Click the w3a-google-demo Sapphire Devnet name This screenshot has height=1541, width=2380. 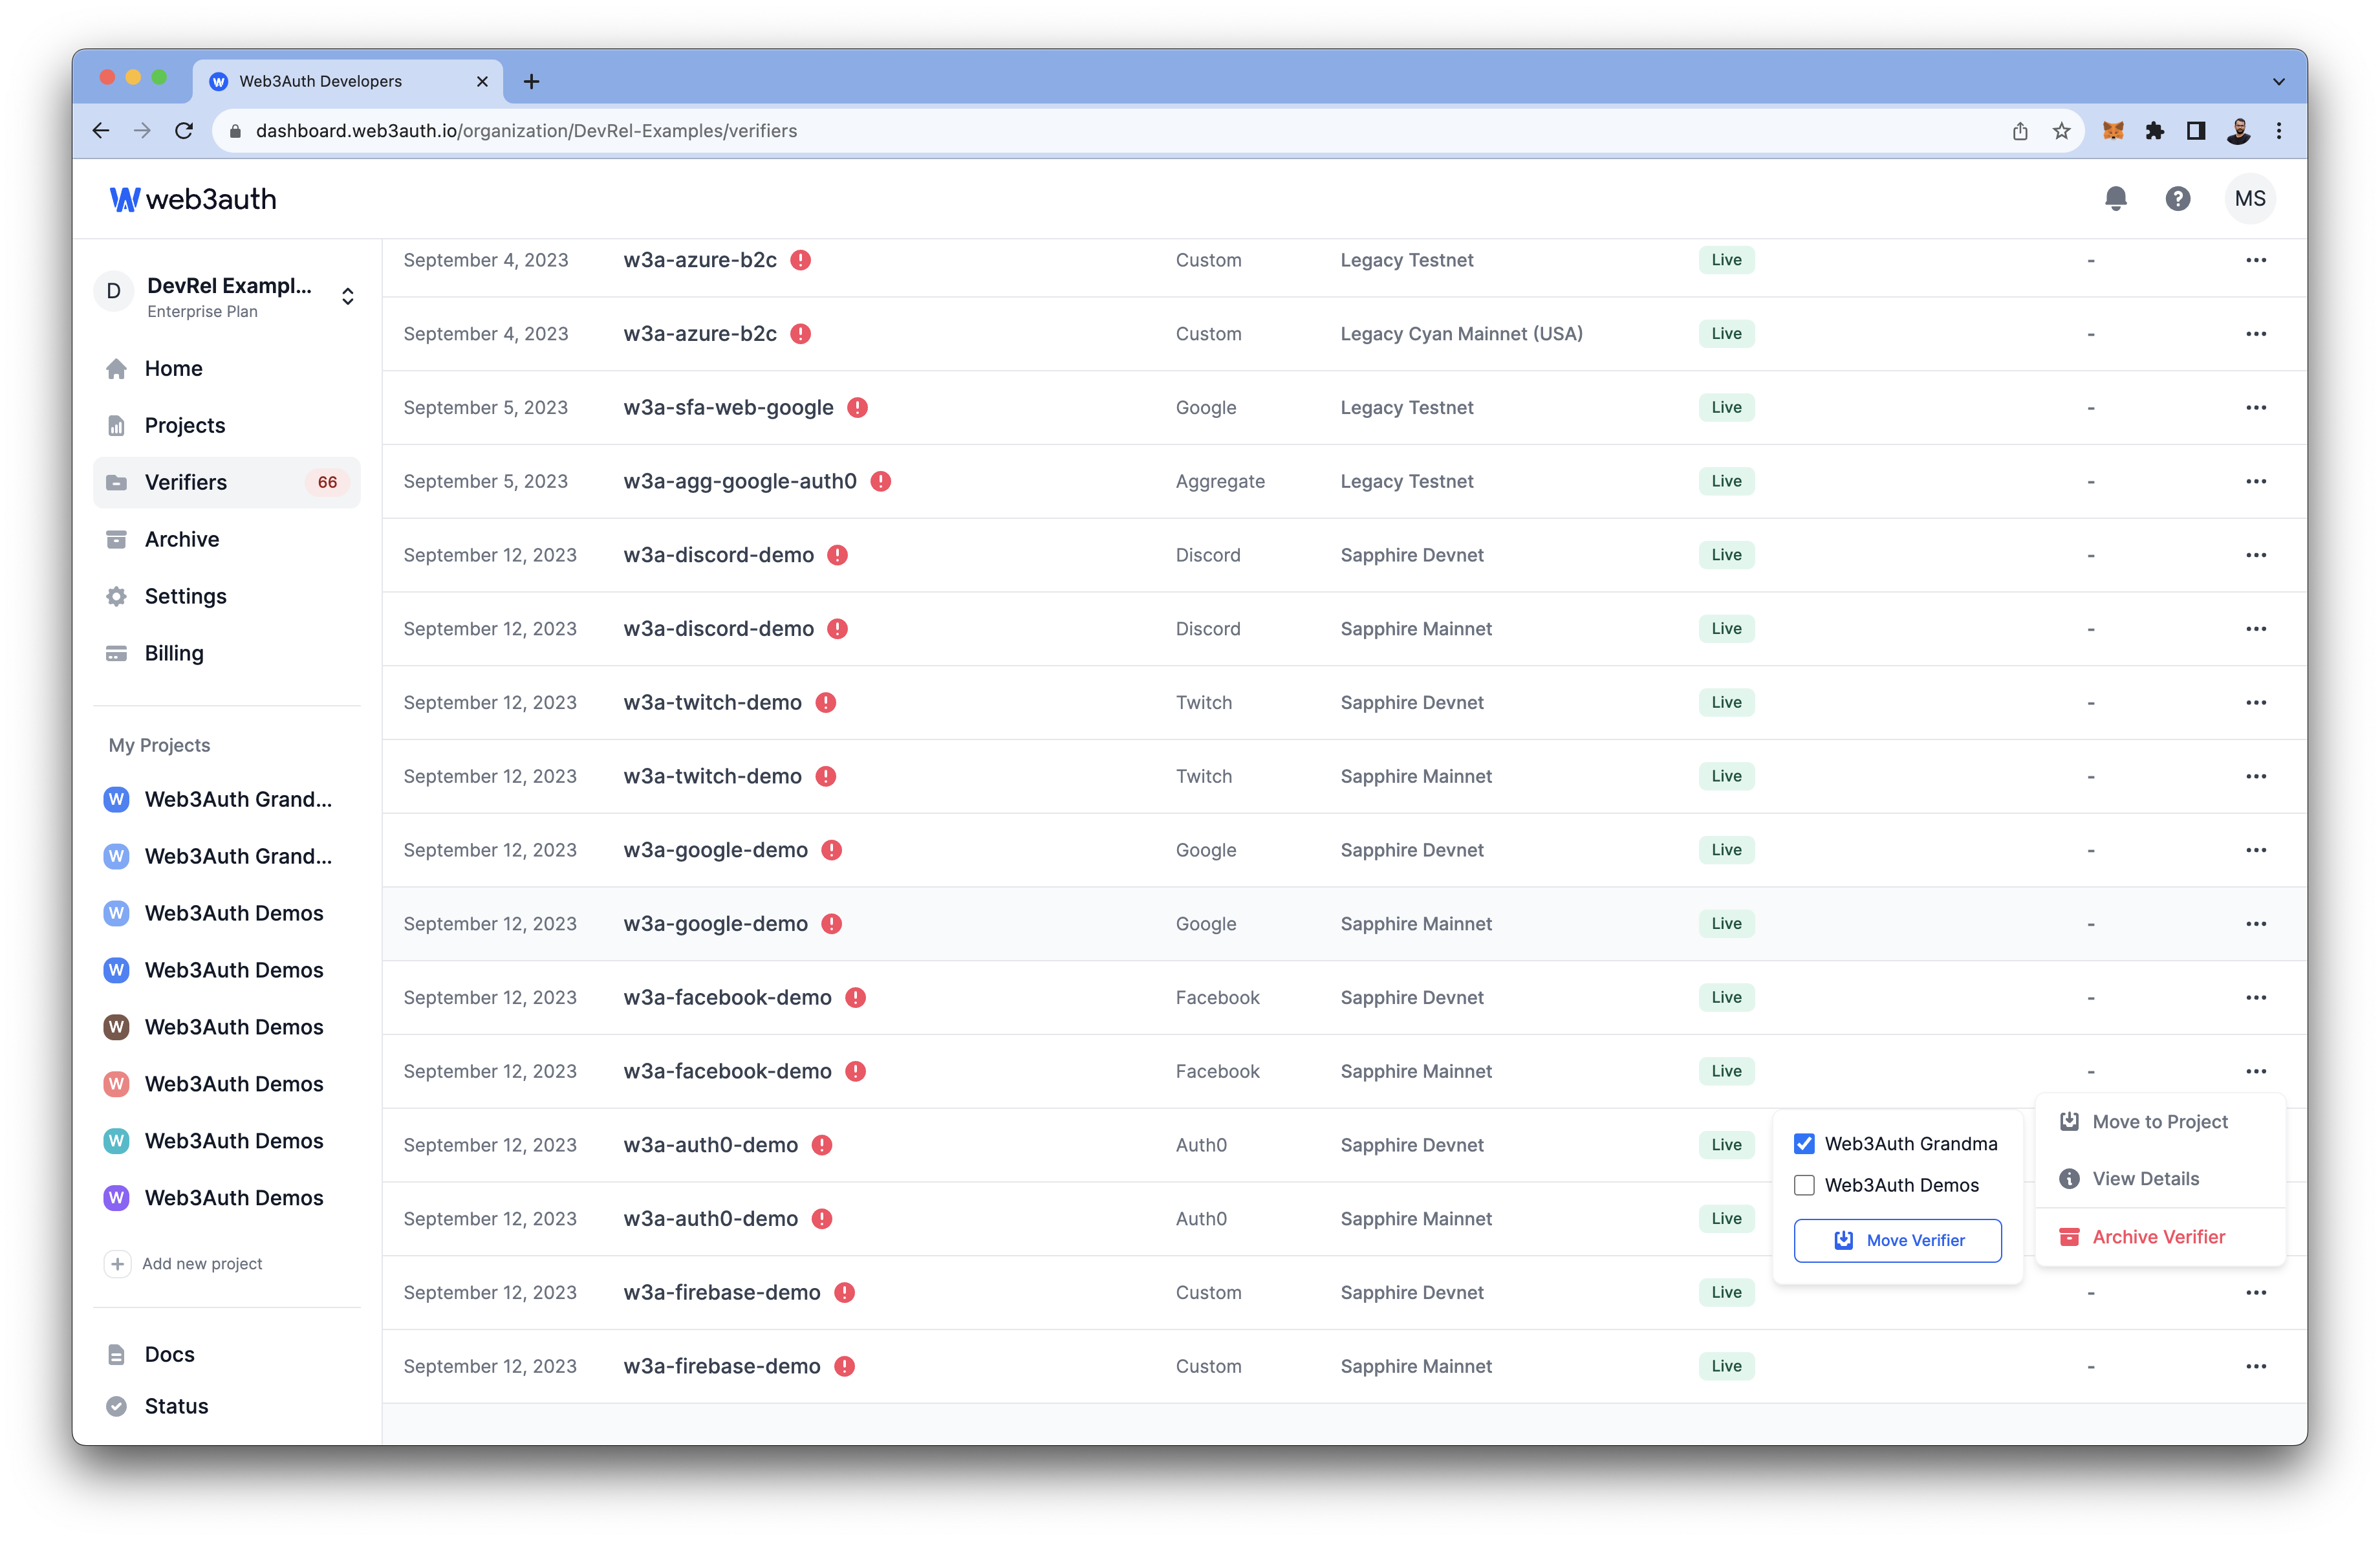[715, 850]
